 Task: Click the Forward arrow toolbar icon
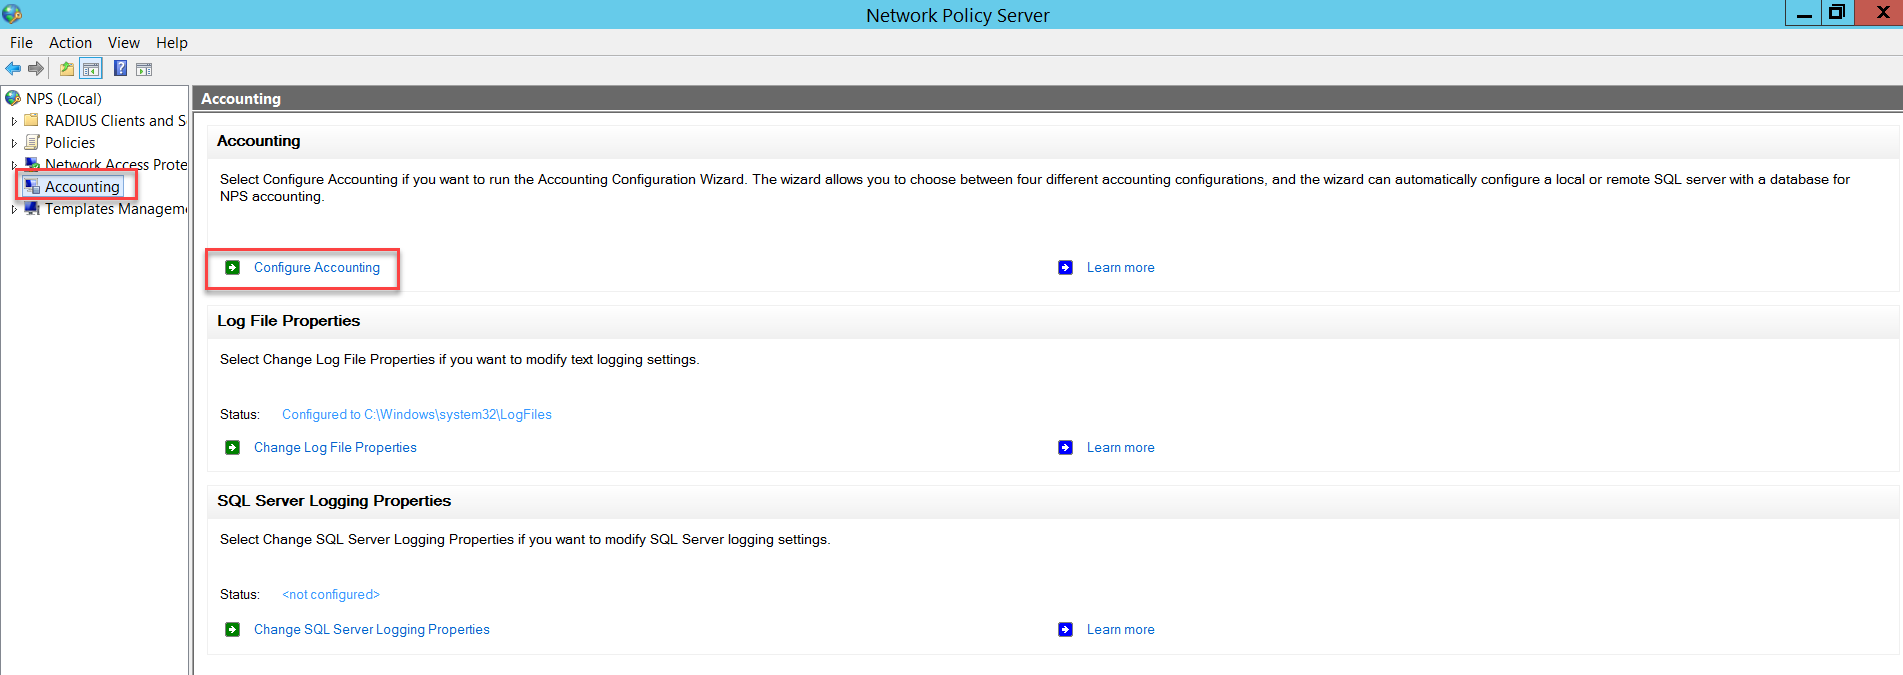point(36,69)
